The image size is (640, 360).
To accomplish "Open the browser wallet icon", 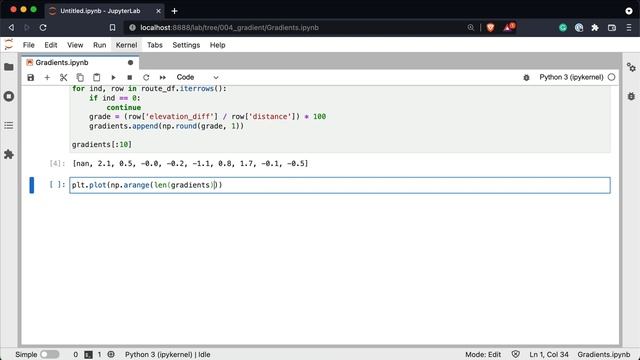I will (x=611, y=27).
